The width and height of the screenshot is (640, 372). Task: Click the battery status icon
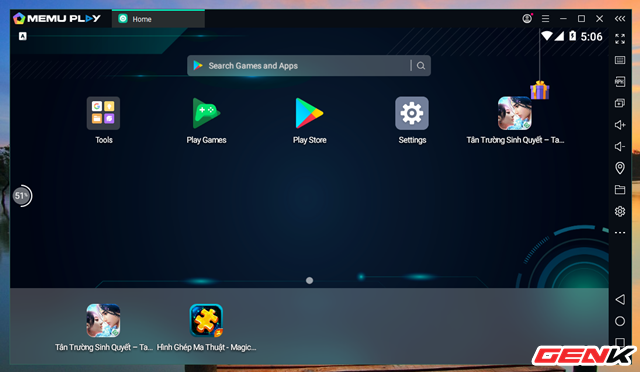[x=572, y=36]
